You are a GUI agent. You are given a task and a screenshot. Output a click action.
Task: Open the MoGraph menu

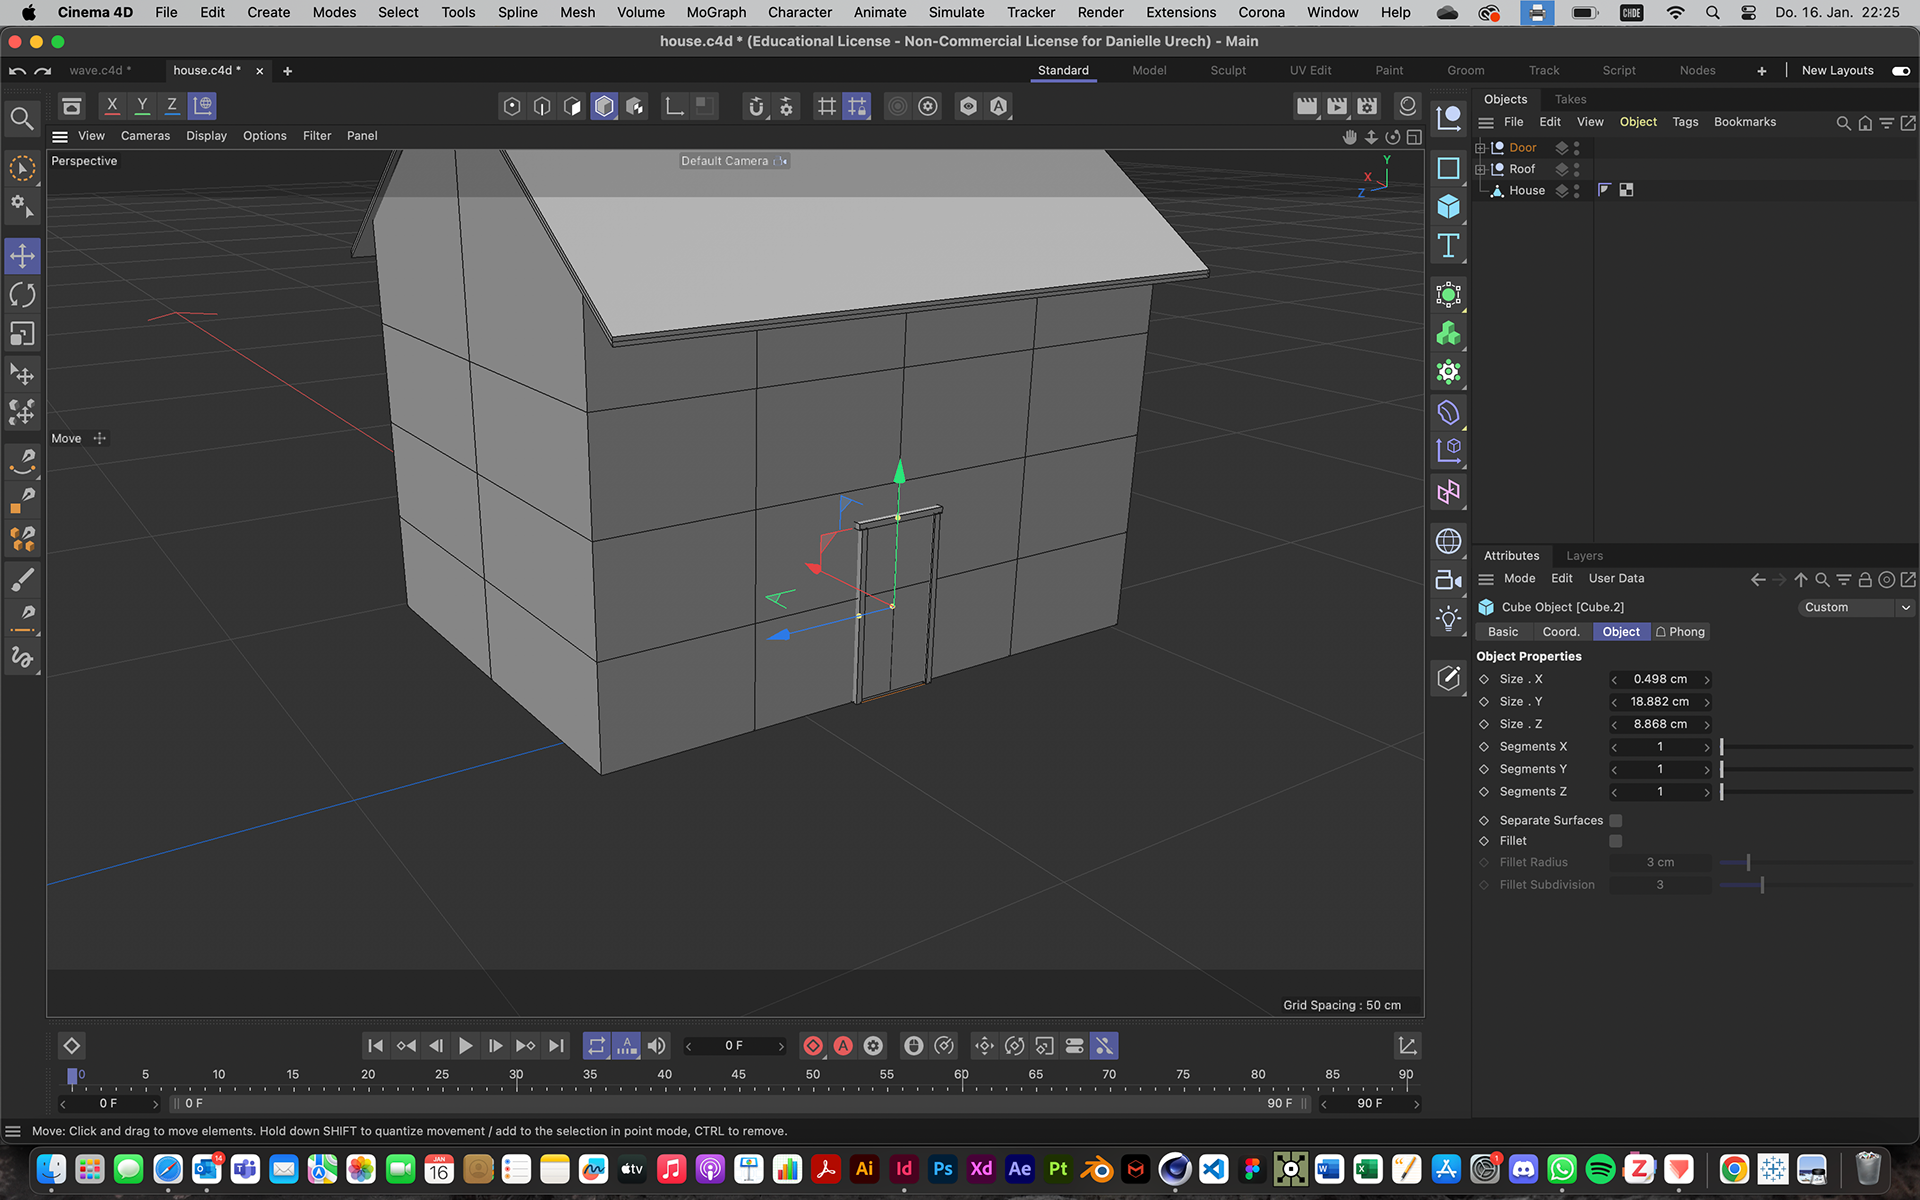pyautogui.click(x=716, y=12)
